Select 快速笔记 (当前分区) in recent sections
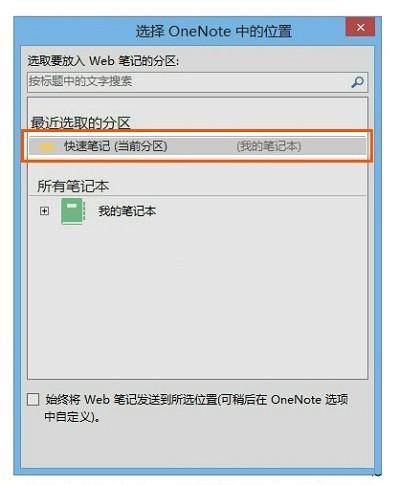 pos(197,146)
